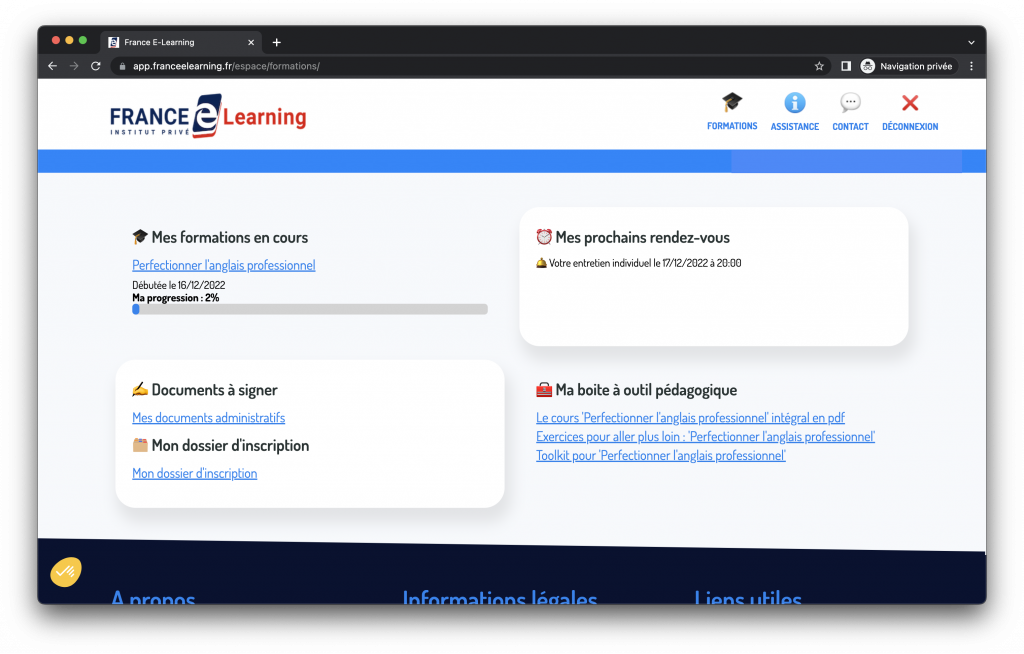Screen dimensions: 1024x654
Task: Click the 'Documents à signer' heading
Action: pyautogui.click(x=214, y=390)
